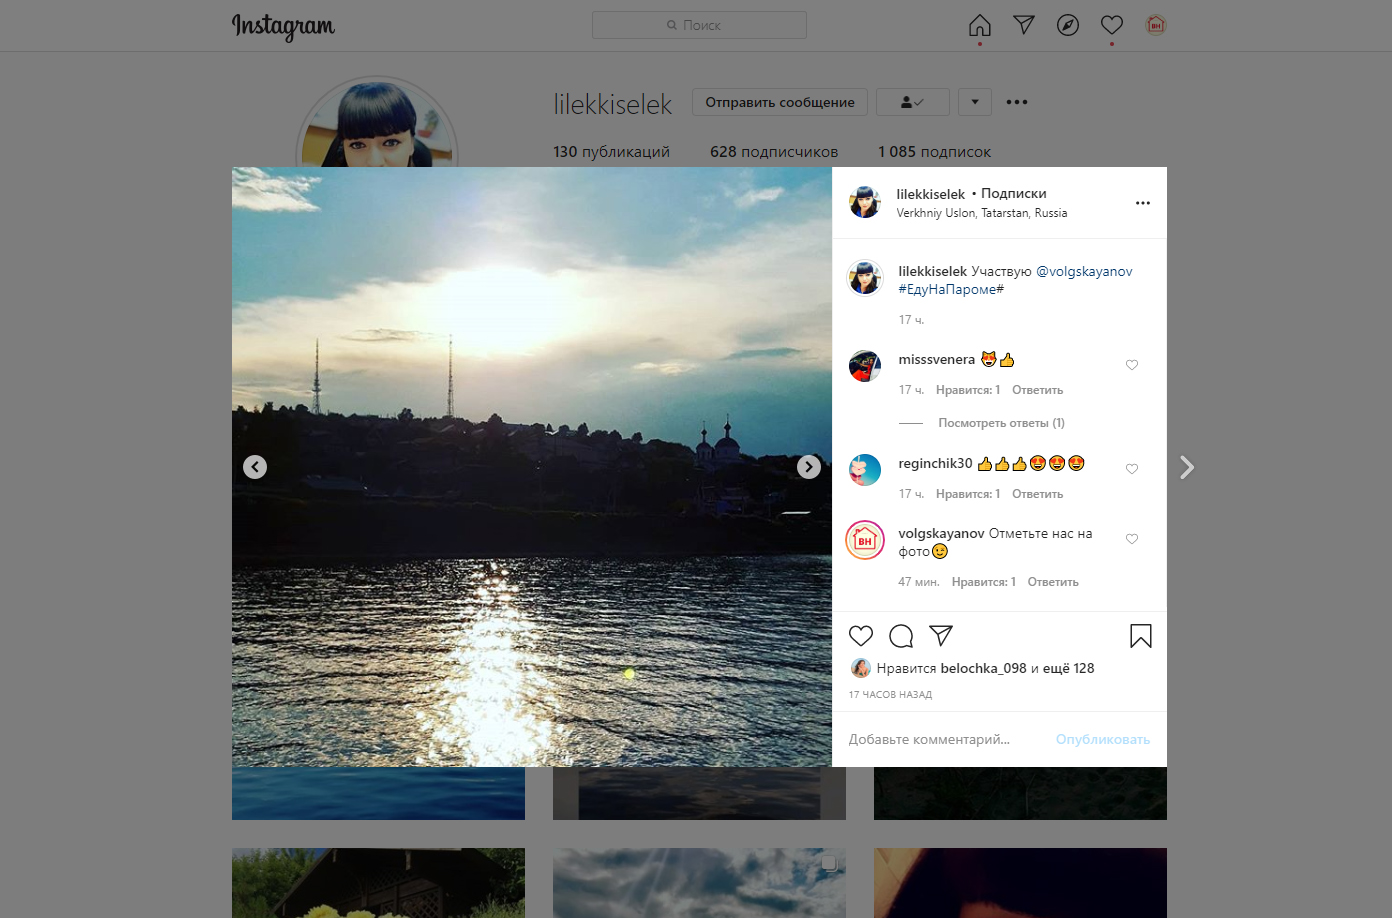This screenshot has height=918, width=1392.
Task: Expand suggested accounts dropdown arrow
Action: click(975, 102)
